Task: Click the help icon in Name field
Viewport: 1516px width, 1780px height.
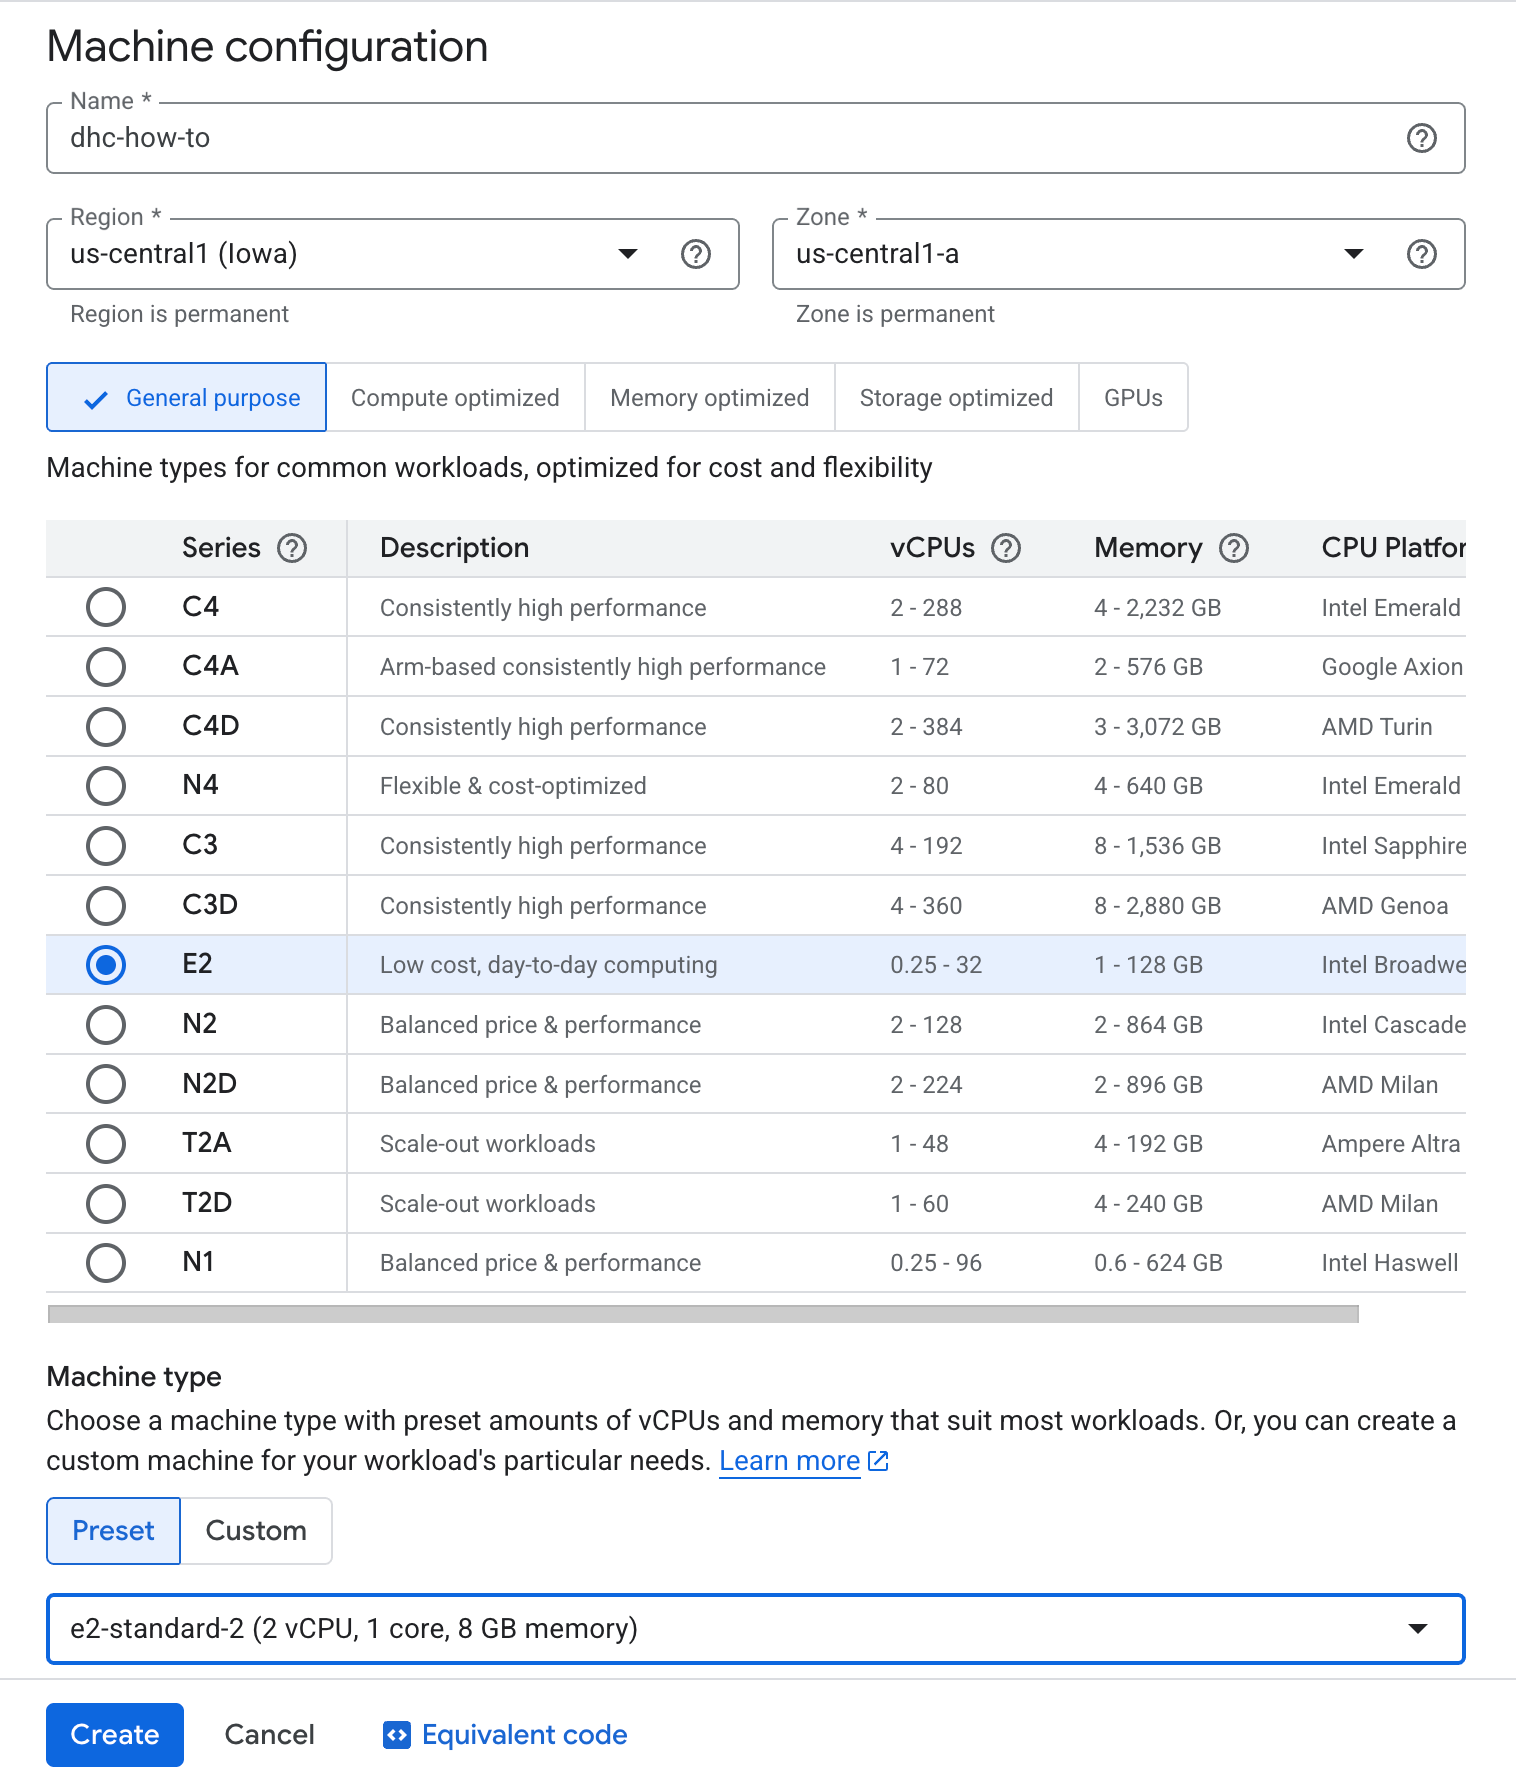Action: [x=1421, y=138]
